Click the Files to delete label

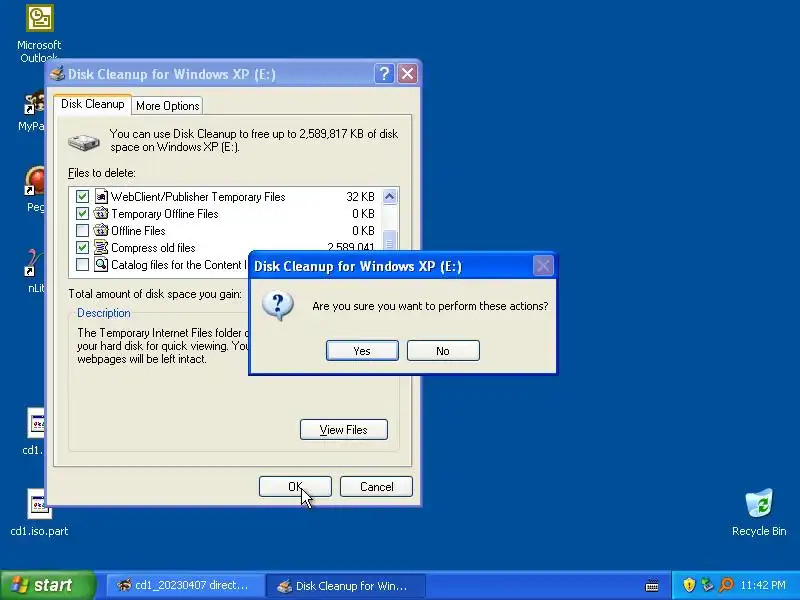click(x=102, y=173)
